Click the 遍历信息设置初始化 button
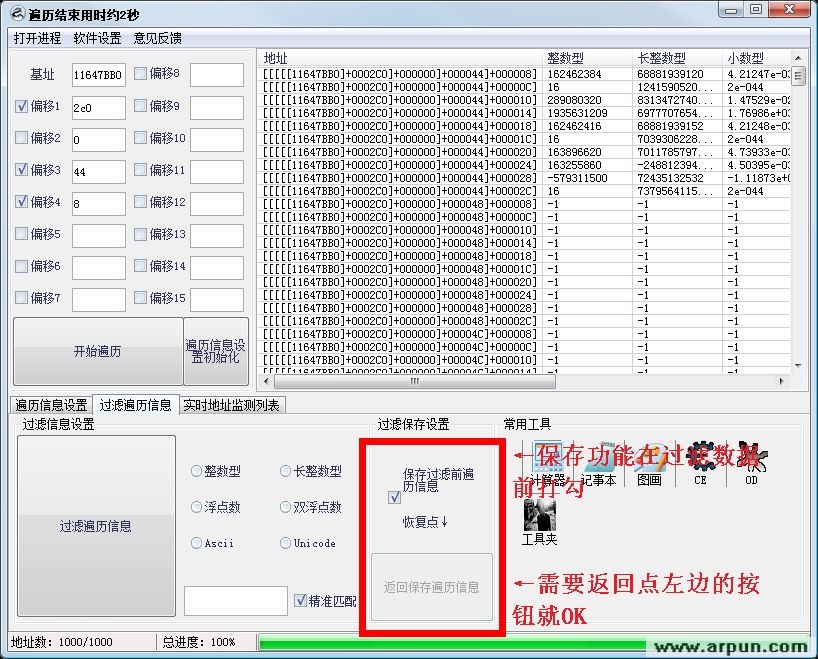Image resolution: width=818 pixels, height=659 pixels. click(x=216, y=352)
